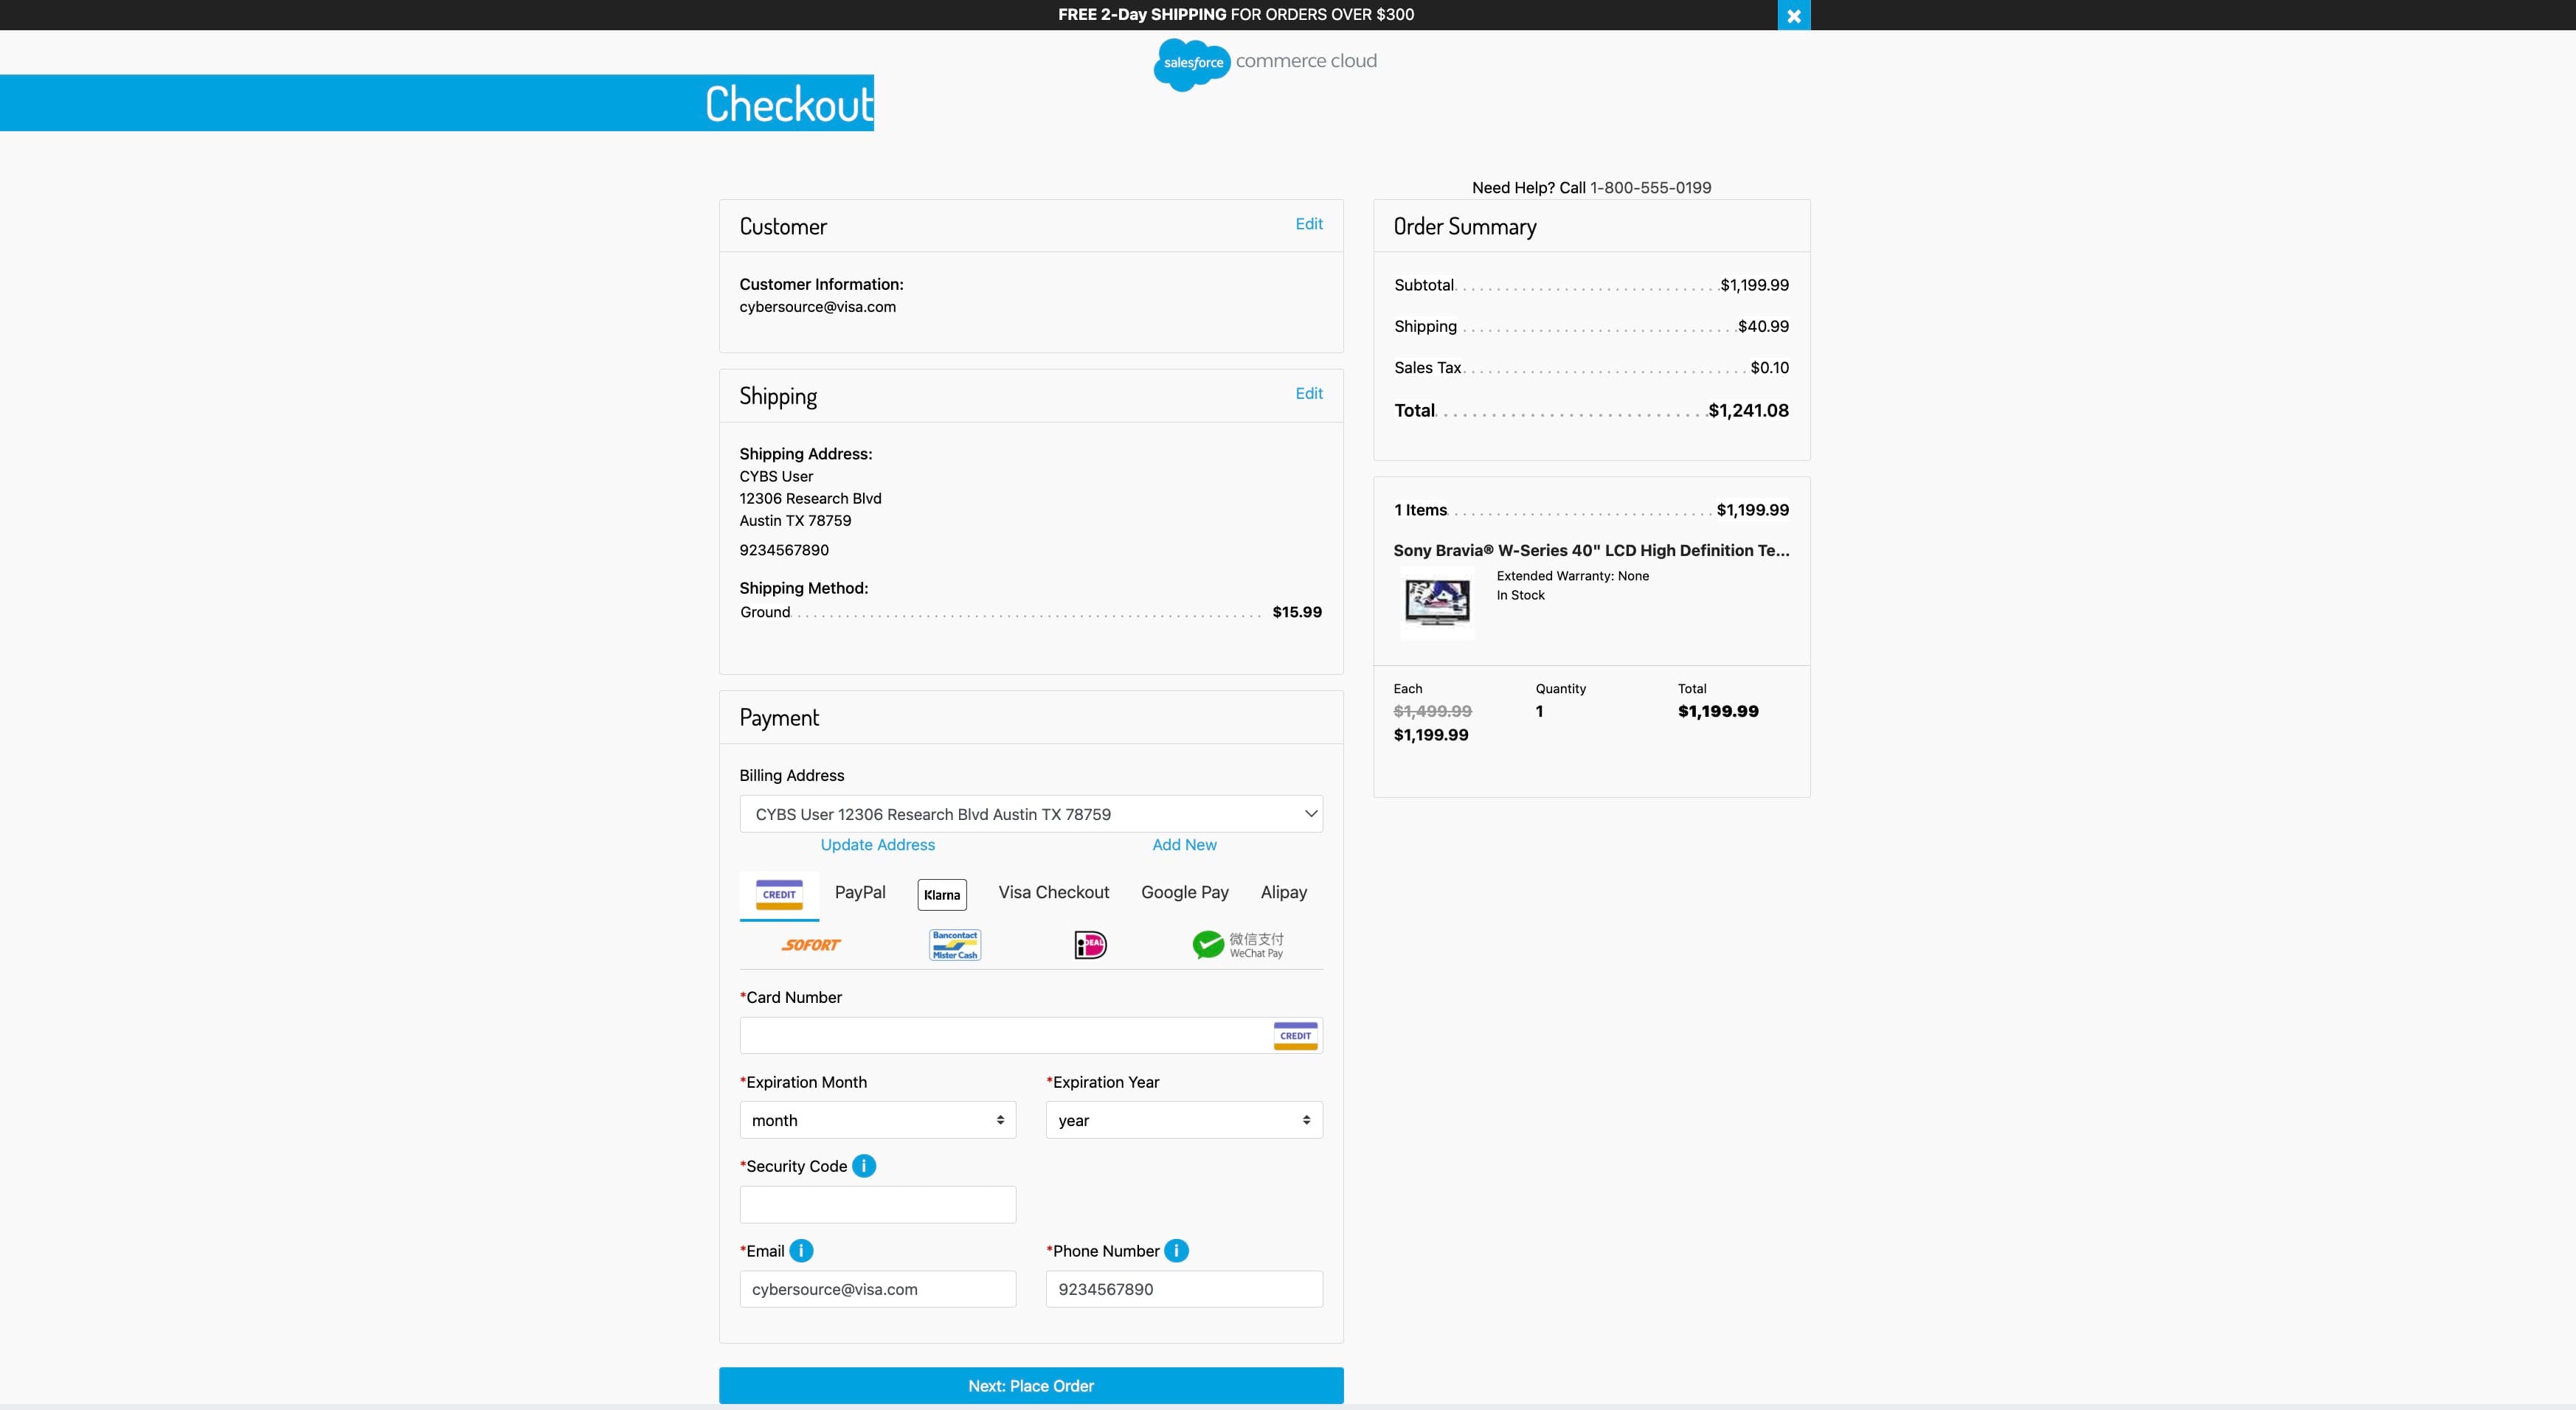Click the Email input field
2576x1410 pixels.
point(877,1289)
